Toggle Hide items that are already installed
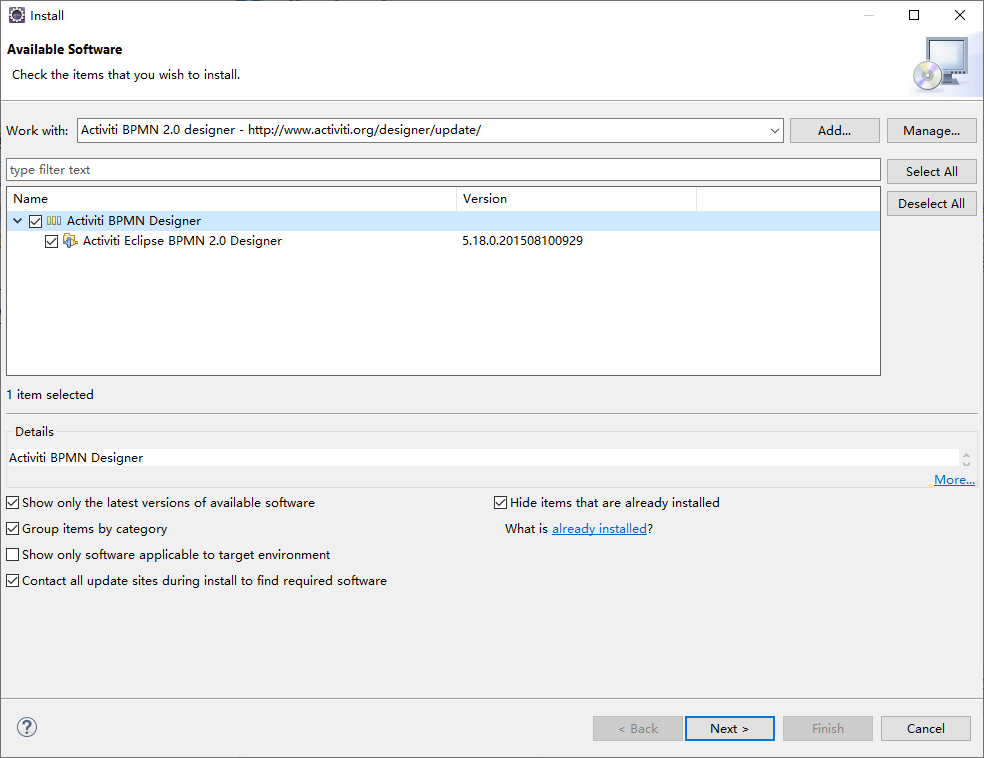The width and height of the screenshot is (984, 758). click(x=500, y=503)
